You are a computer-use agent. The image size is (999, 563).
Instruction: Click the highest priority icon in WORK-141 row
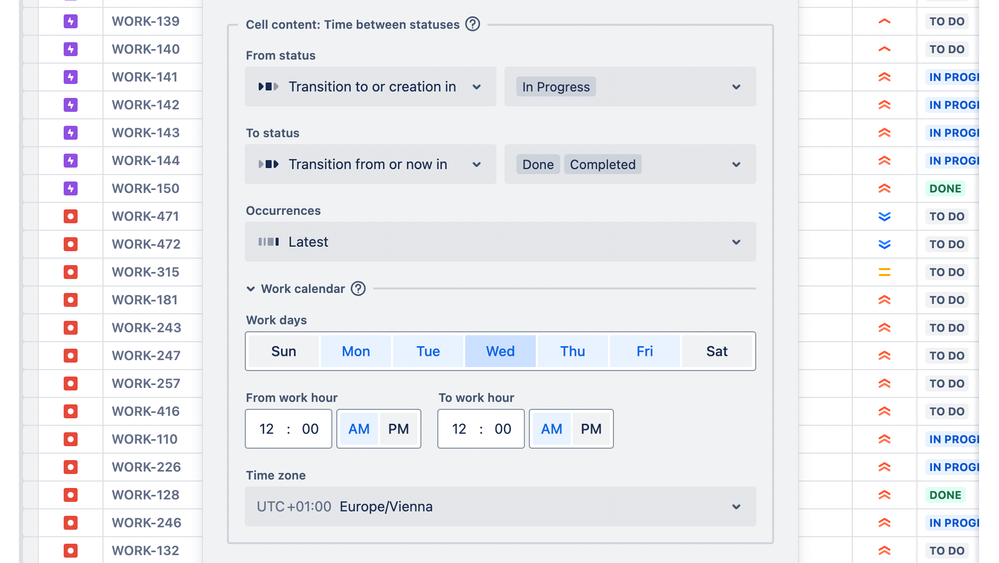(884, 77)
